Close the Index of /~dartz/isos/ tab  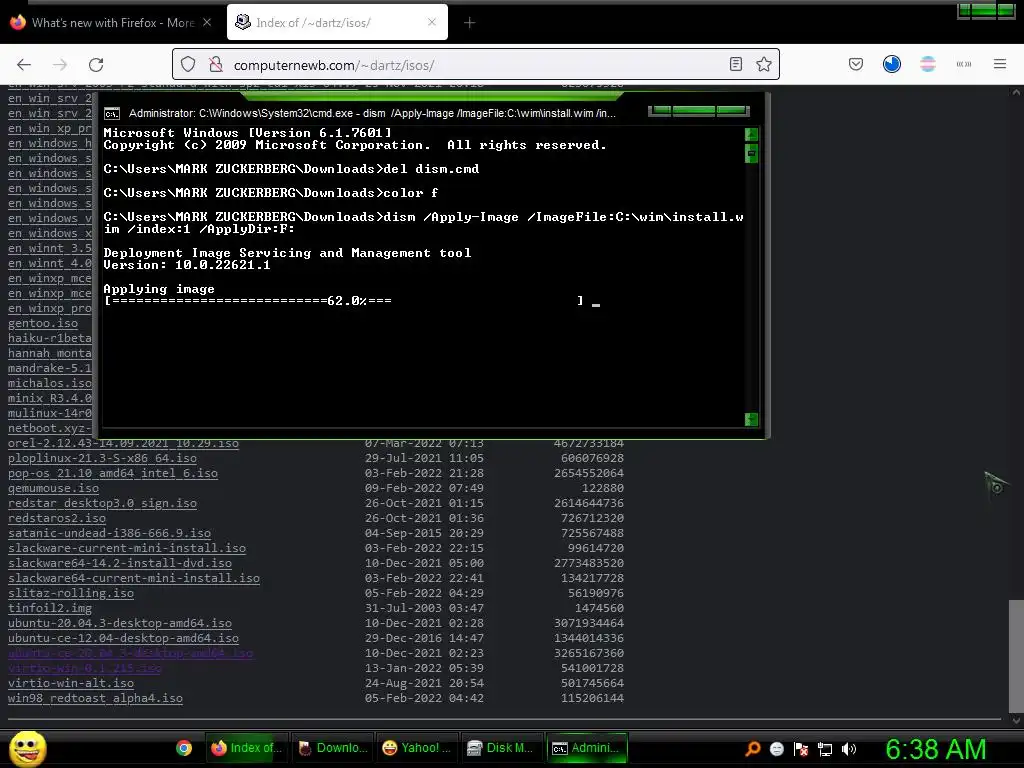(x=432, y=22)
